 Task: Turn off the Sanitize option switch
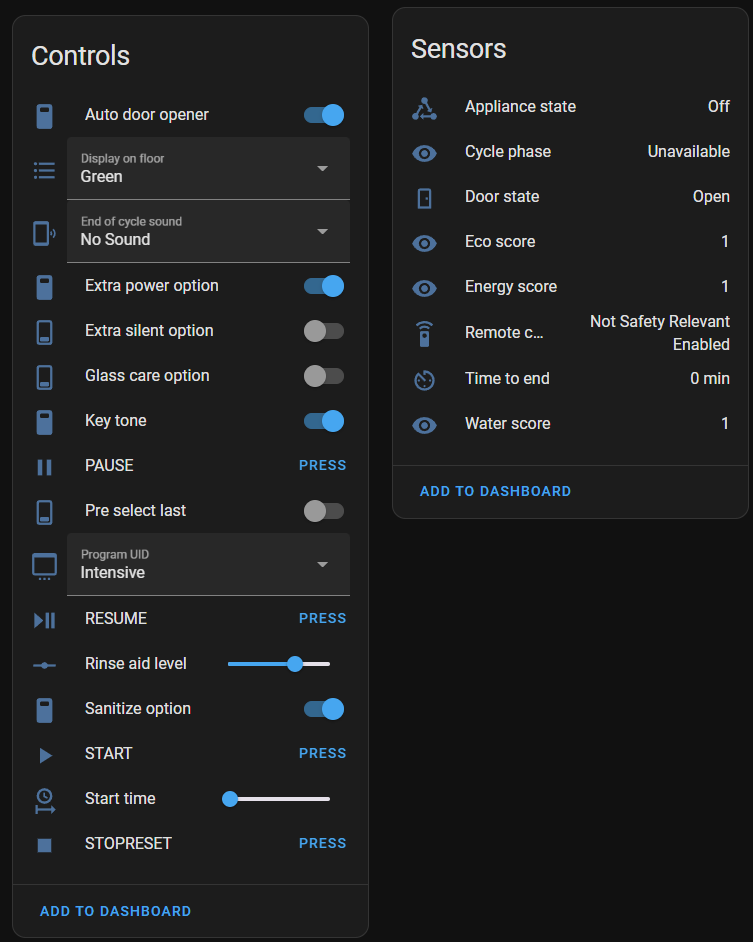pos(324,709)
